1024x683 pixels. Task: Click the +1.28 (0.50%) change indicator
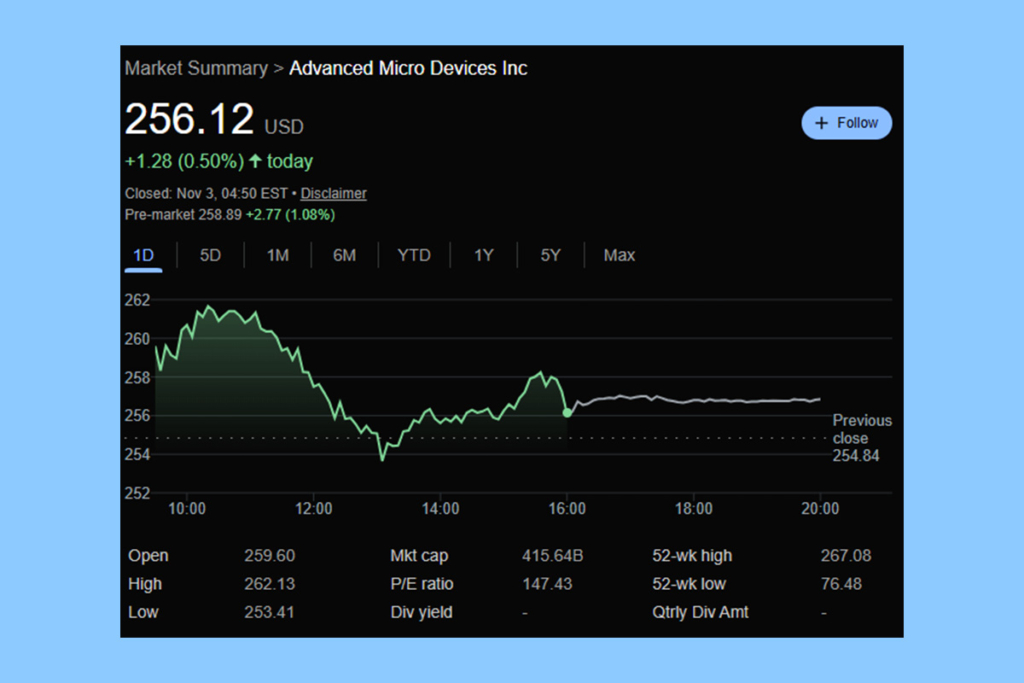(183, 160)
